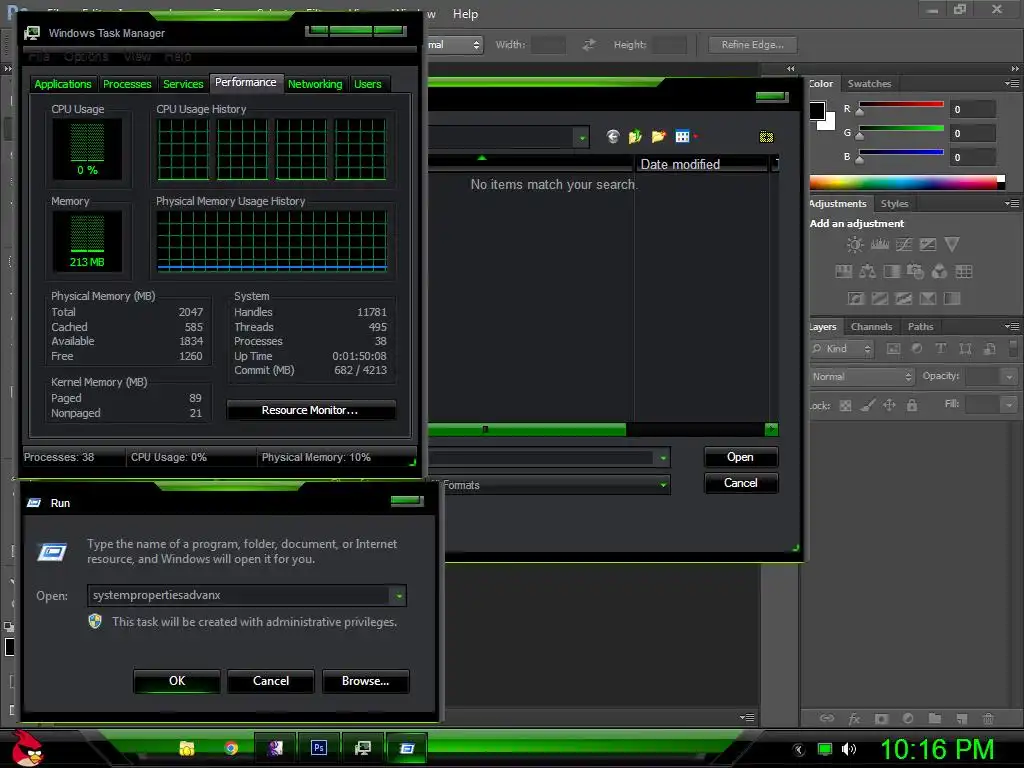Toggle lock image pixels brush icon
Image resolution: width=1024 pixels, height=768 pixels.
point(867,406)
